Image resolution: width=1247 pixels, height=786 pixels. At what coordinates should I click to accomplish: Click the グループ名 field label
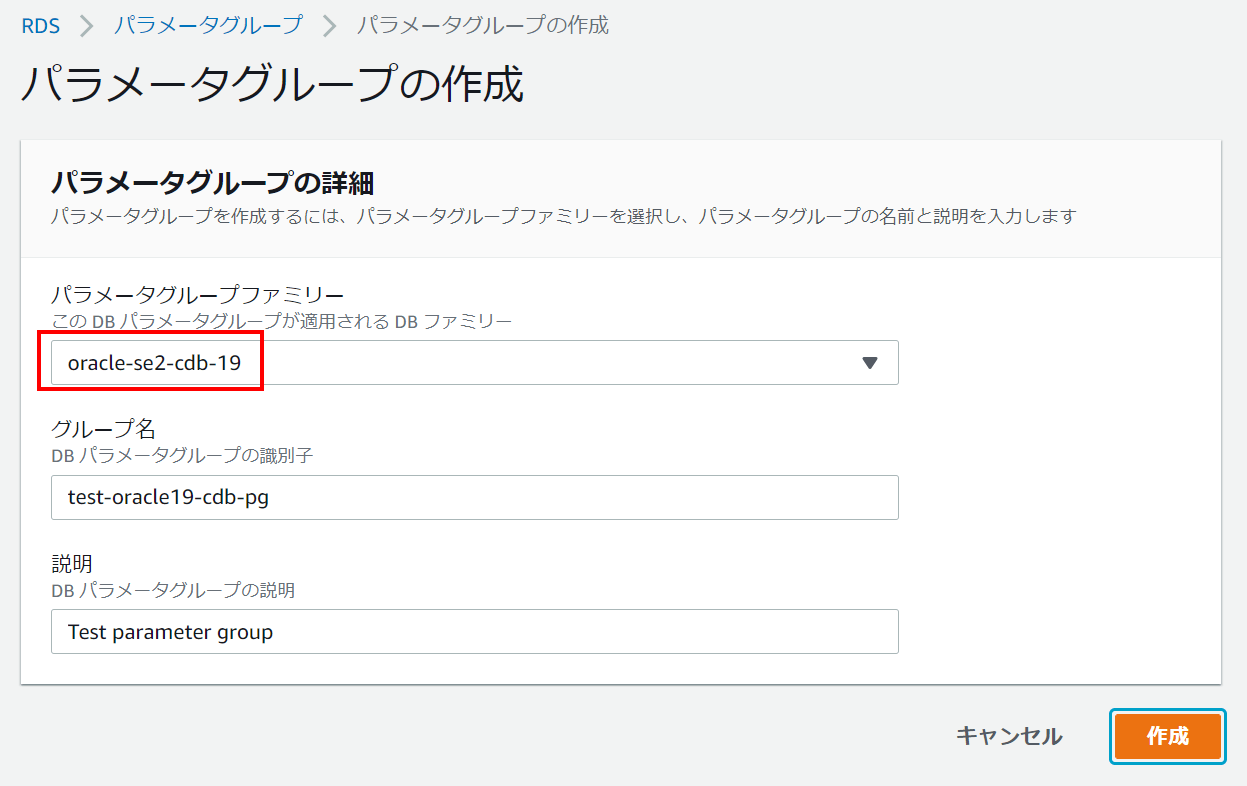click(104, 429)
